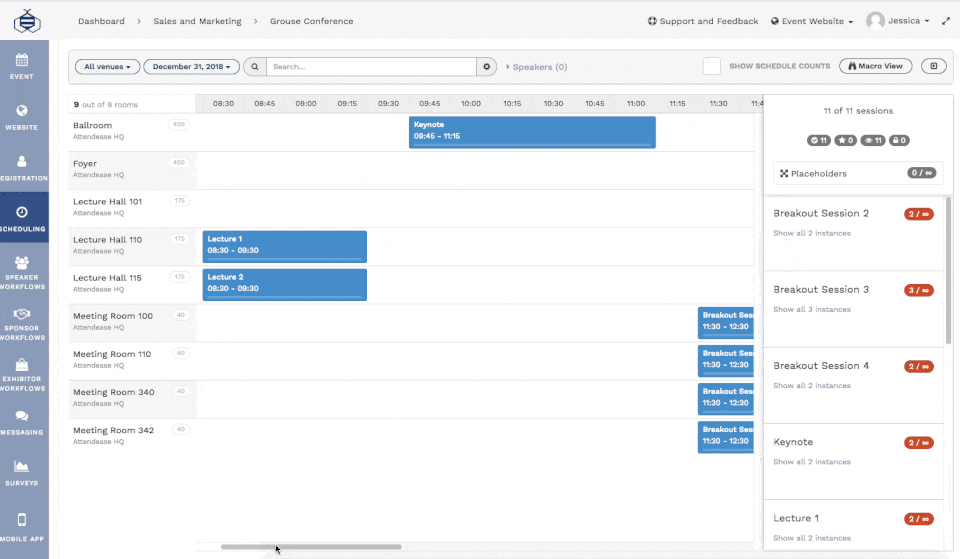Switch to Macro View
Image resolution: width=960 pixels, height=559 pixels.
pyautogui.click(x=876, y=66)
